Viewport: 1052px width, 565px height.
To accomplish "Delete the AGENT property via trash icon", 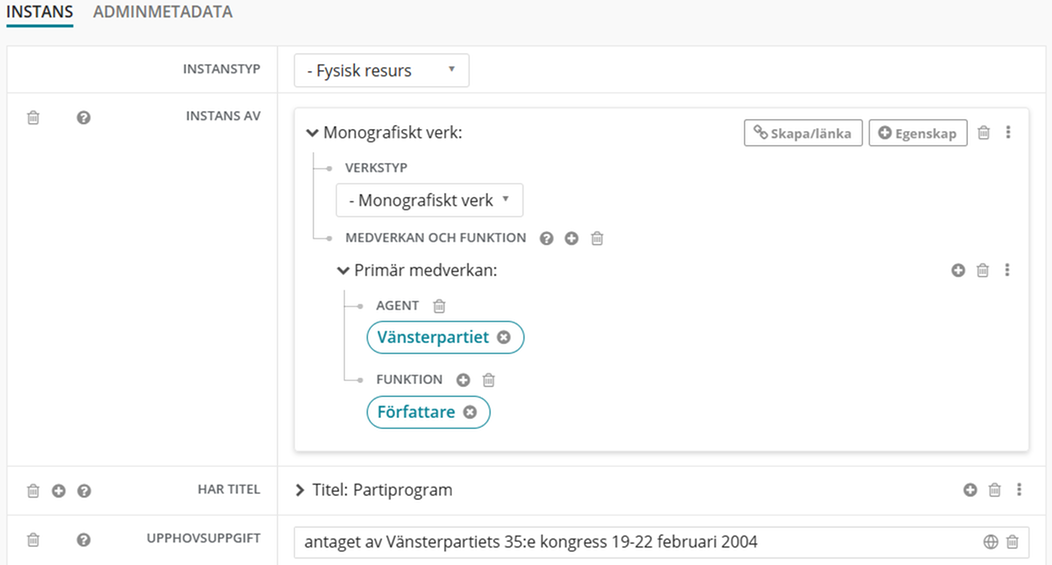I will pos(439,306).
